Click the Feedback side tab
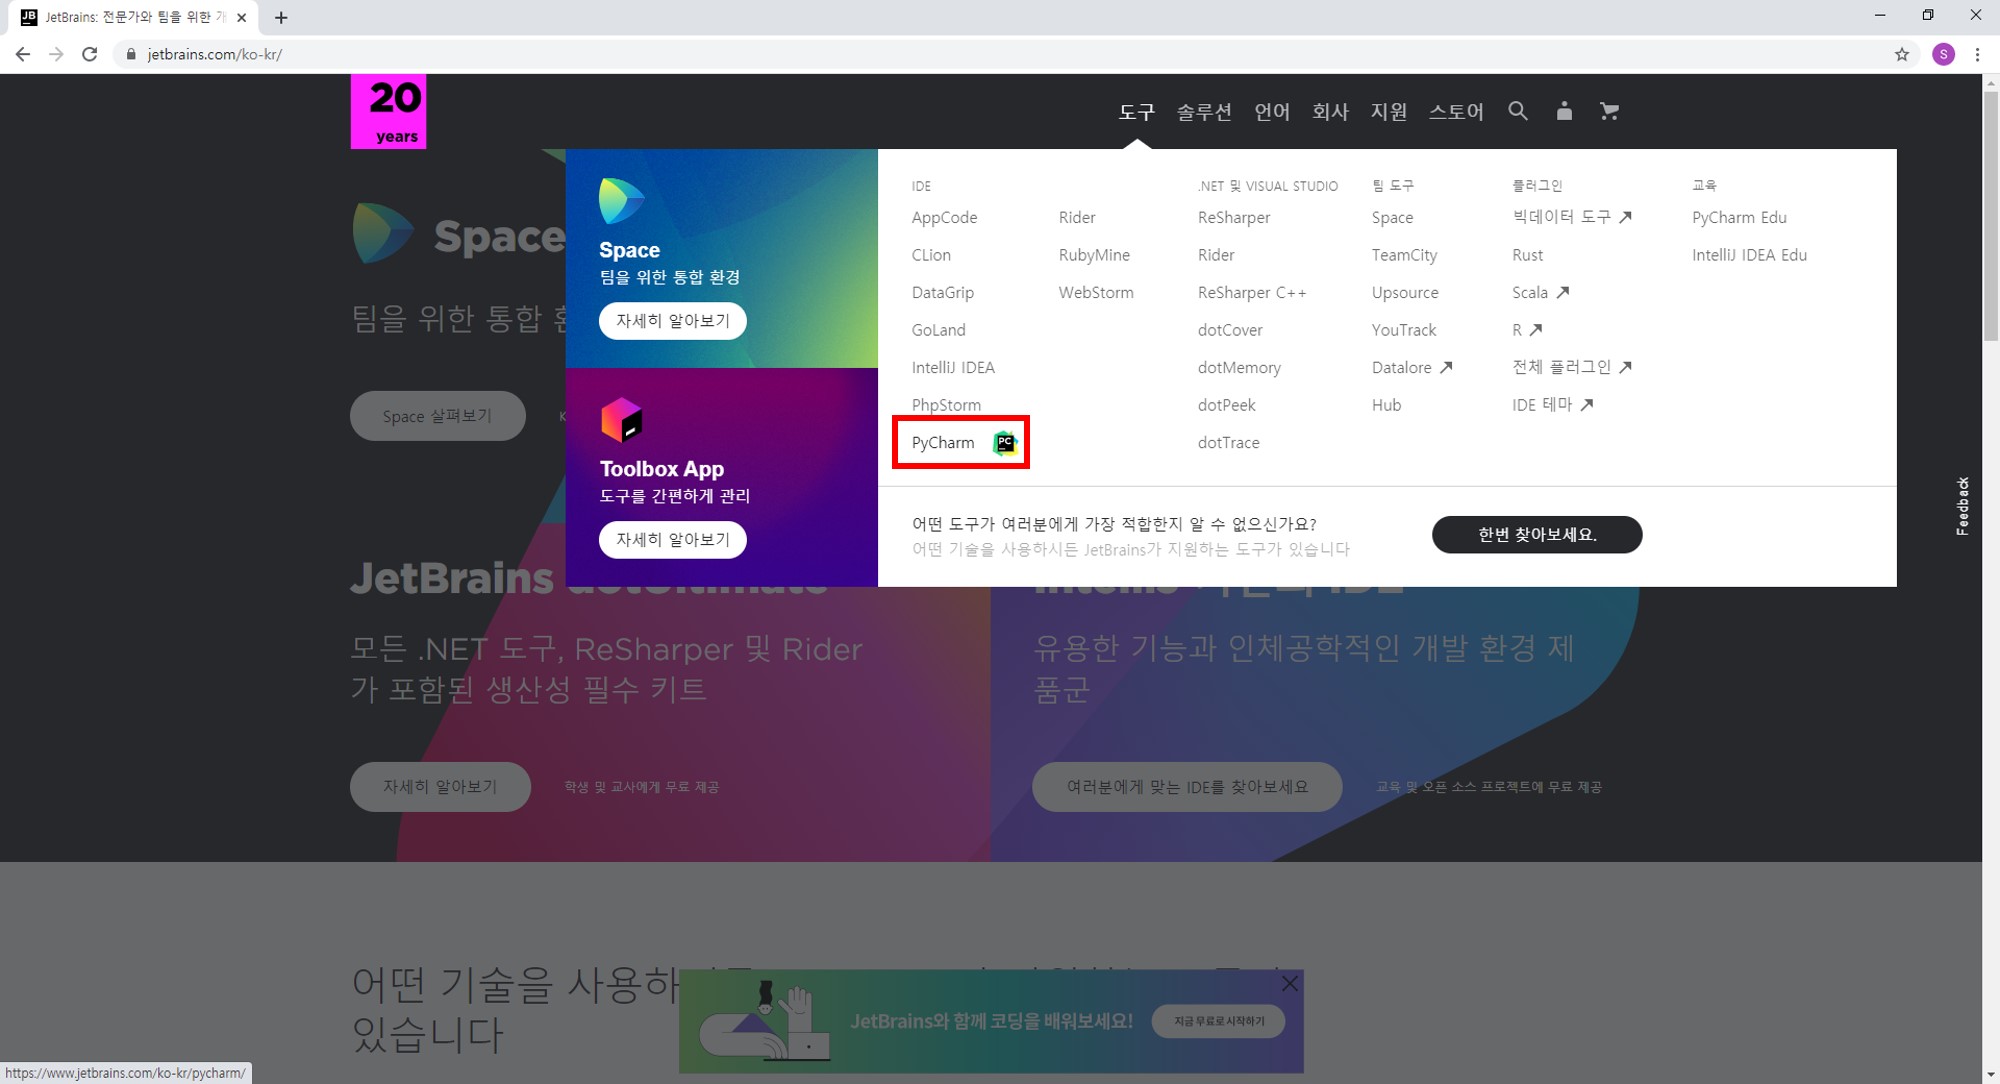The image size is (2000, 1084). coord(1963,506)
